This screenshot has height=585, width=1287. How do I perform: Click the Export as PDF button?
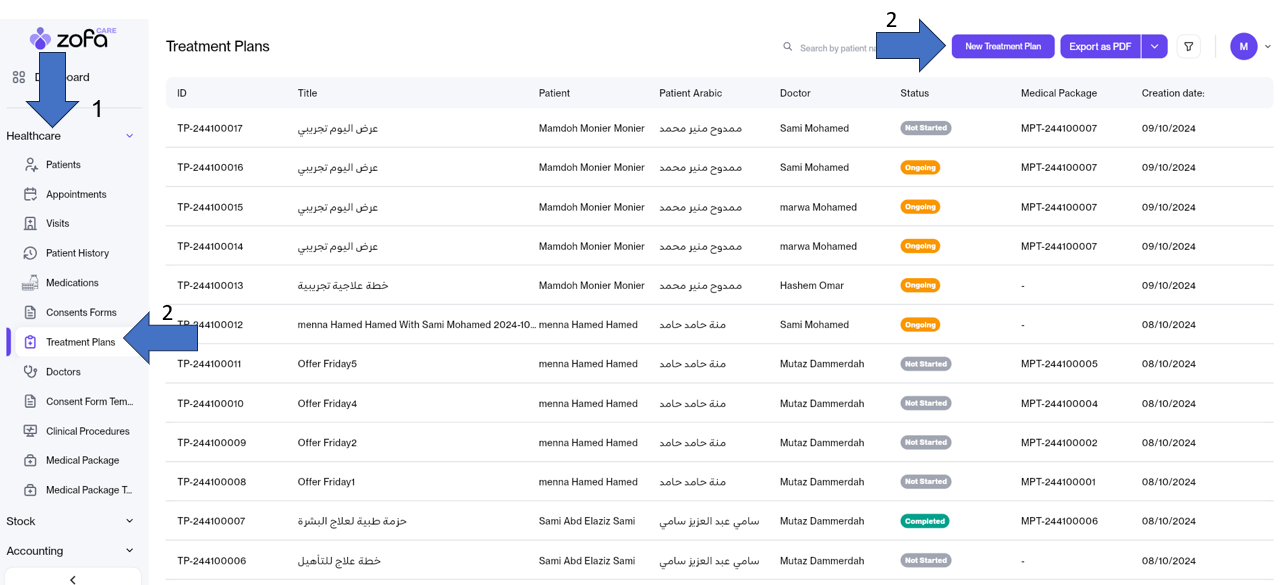pyautogui.click(x=1099, y=47)
